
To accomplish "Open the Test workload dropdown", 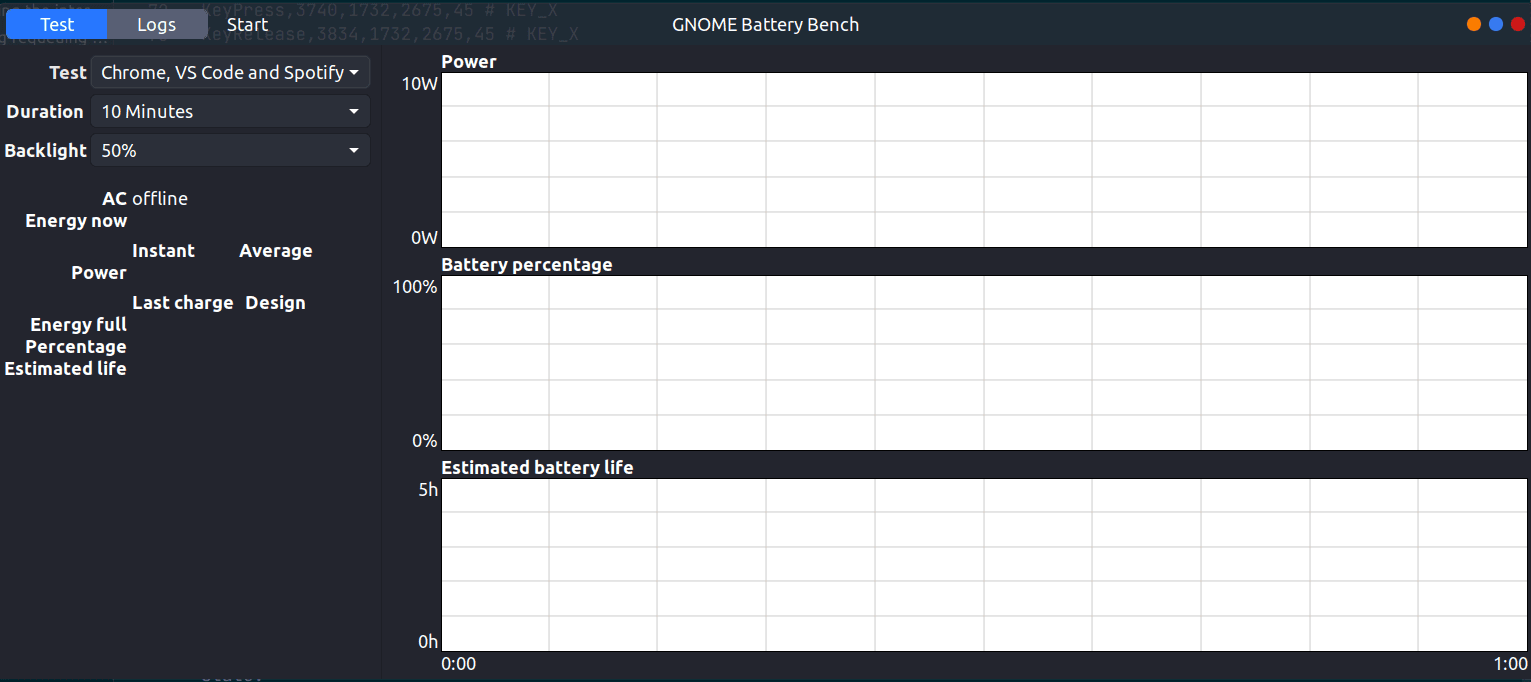I will point(230,72).
